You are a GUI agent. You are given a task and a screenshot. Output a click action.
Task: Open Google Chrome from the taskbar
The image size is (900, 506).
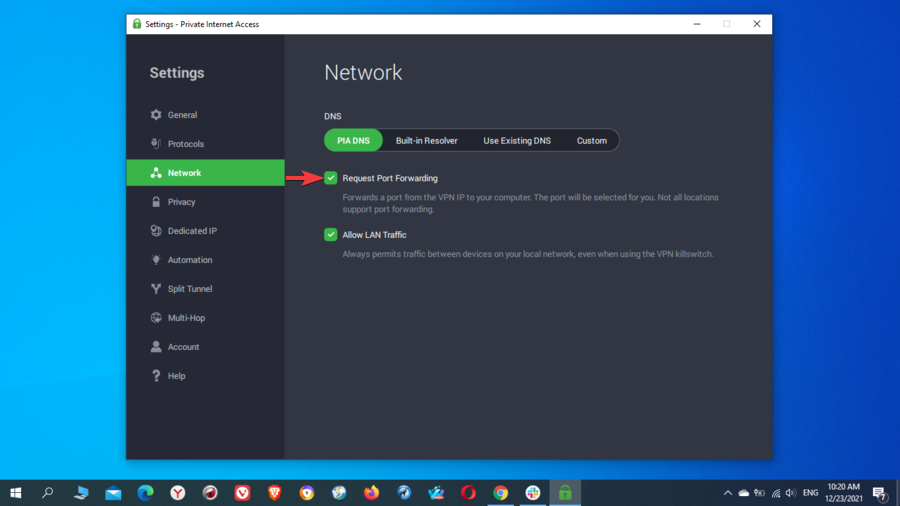500,493
